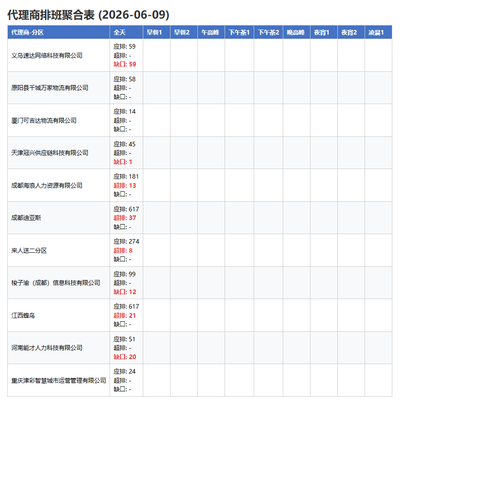Click the 晚高峰 column header
This screenshot has width=491, height=500.
297,32
